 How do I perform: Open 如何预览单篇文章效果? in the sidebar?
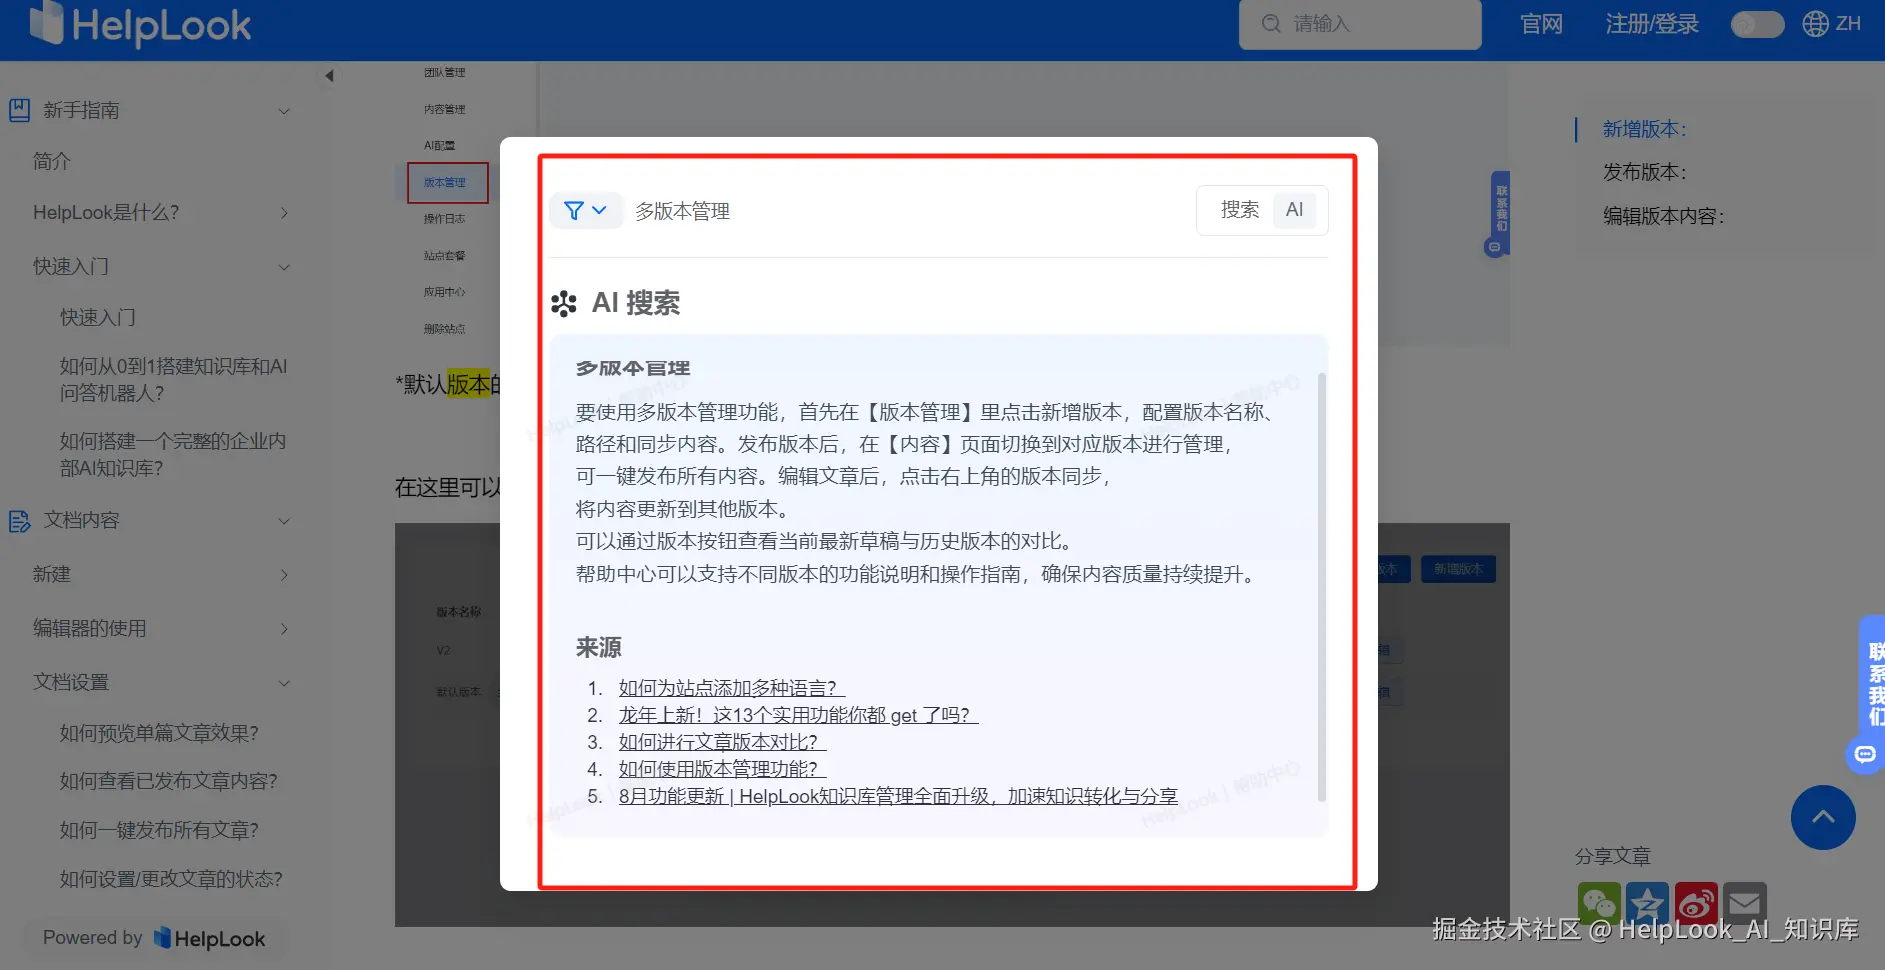pyautogui.click(x=159, y=733)
